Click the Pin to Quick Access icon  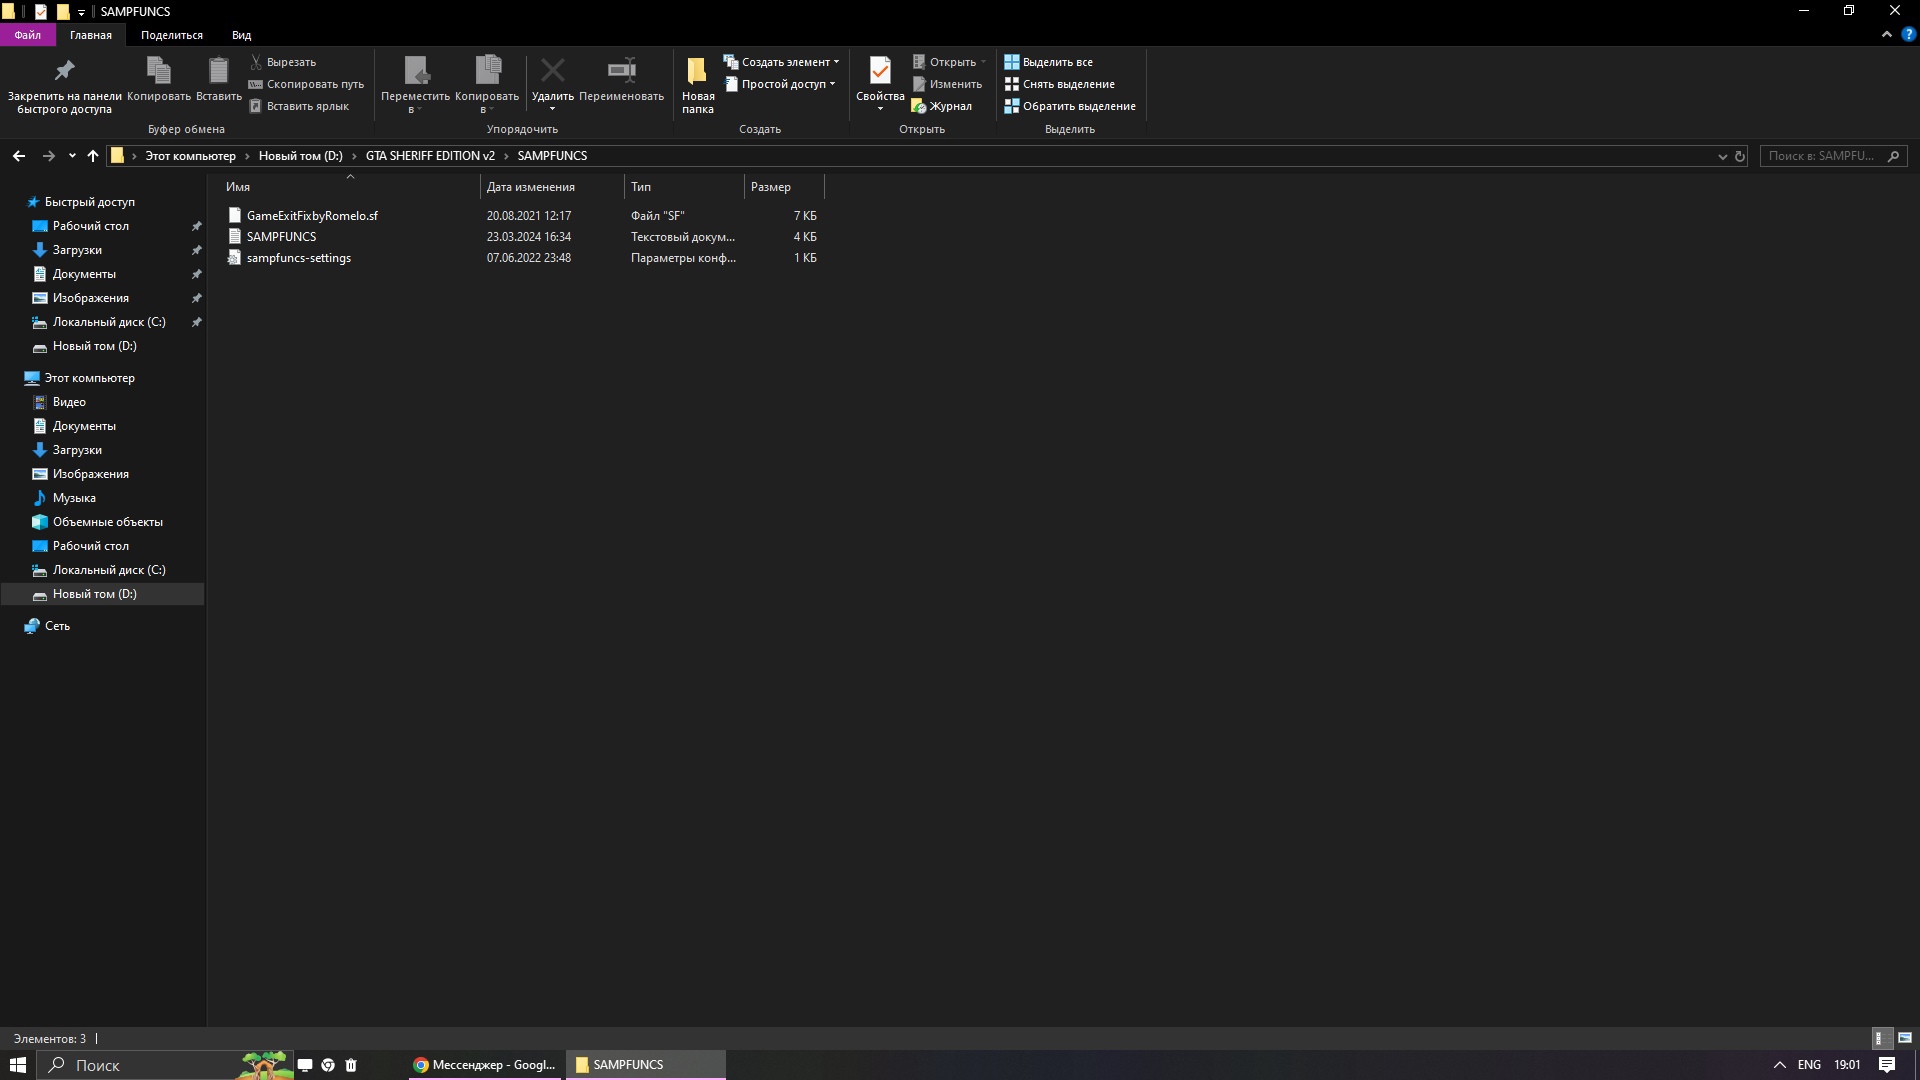(64, 71)
